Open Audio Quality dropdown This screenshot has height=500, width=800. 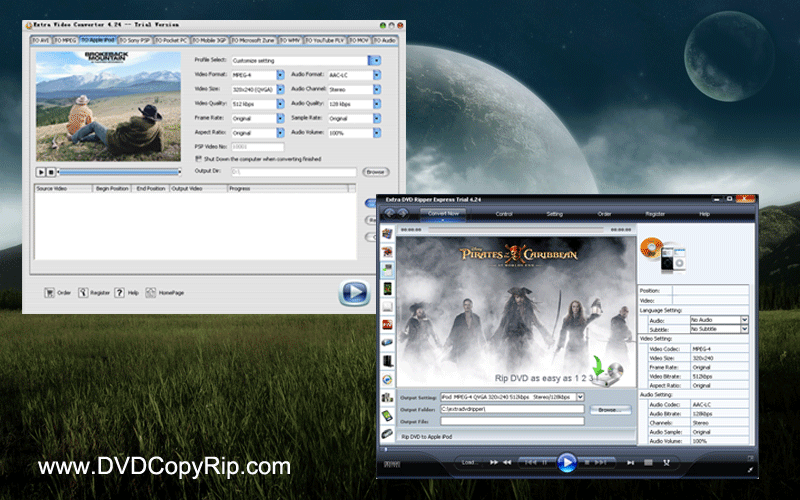pyautogui.click(x=377, y=104)
